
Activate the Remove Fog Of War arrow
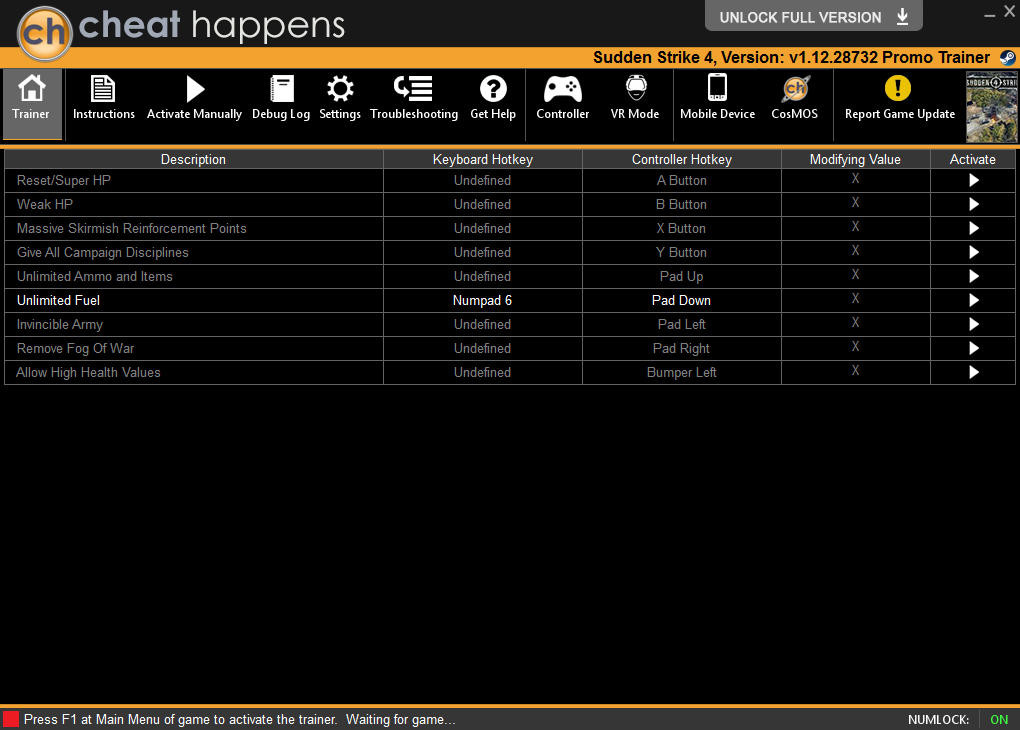(x=973, y=349)
